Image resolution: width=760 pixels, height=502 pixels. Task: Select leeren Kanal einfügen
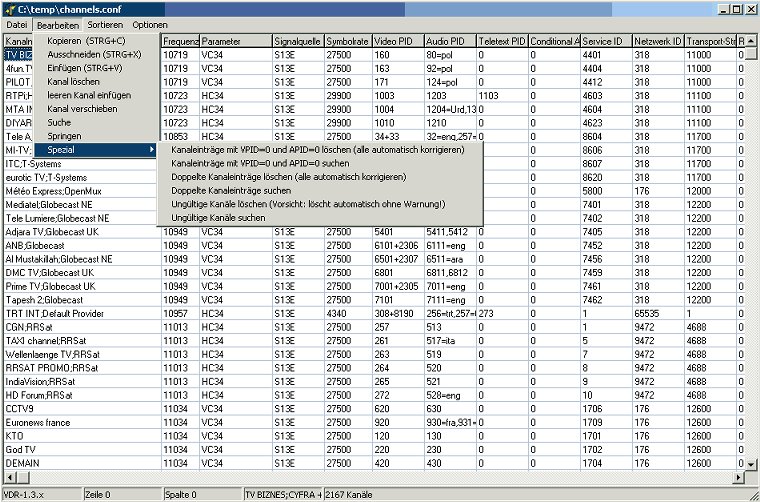click(x=89, y=94)
